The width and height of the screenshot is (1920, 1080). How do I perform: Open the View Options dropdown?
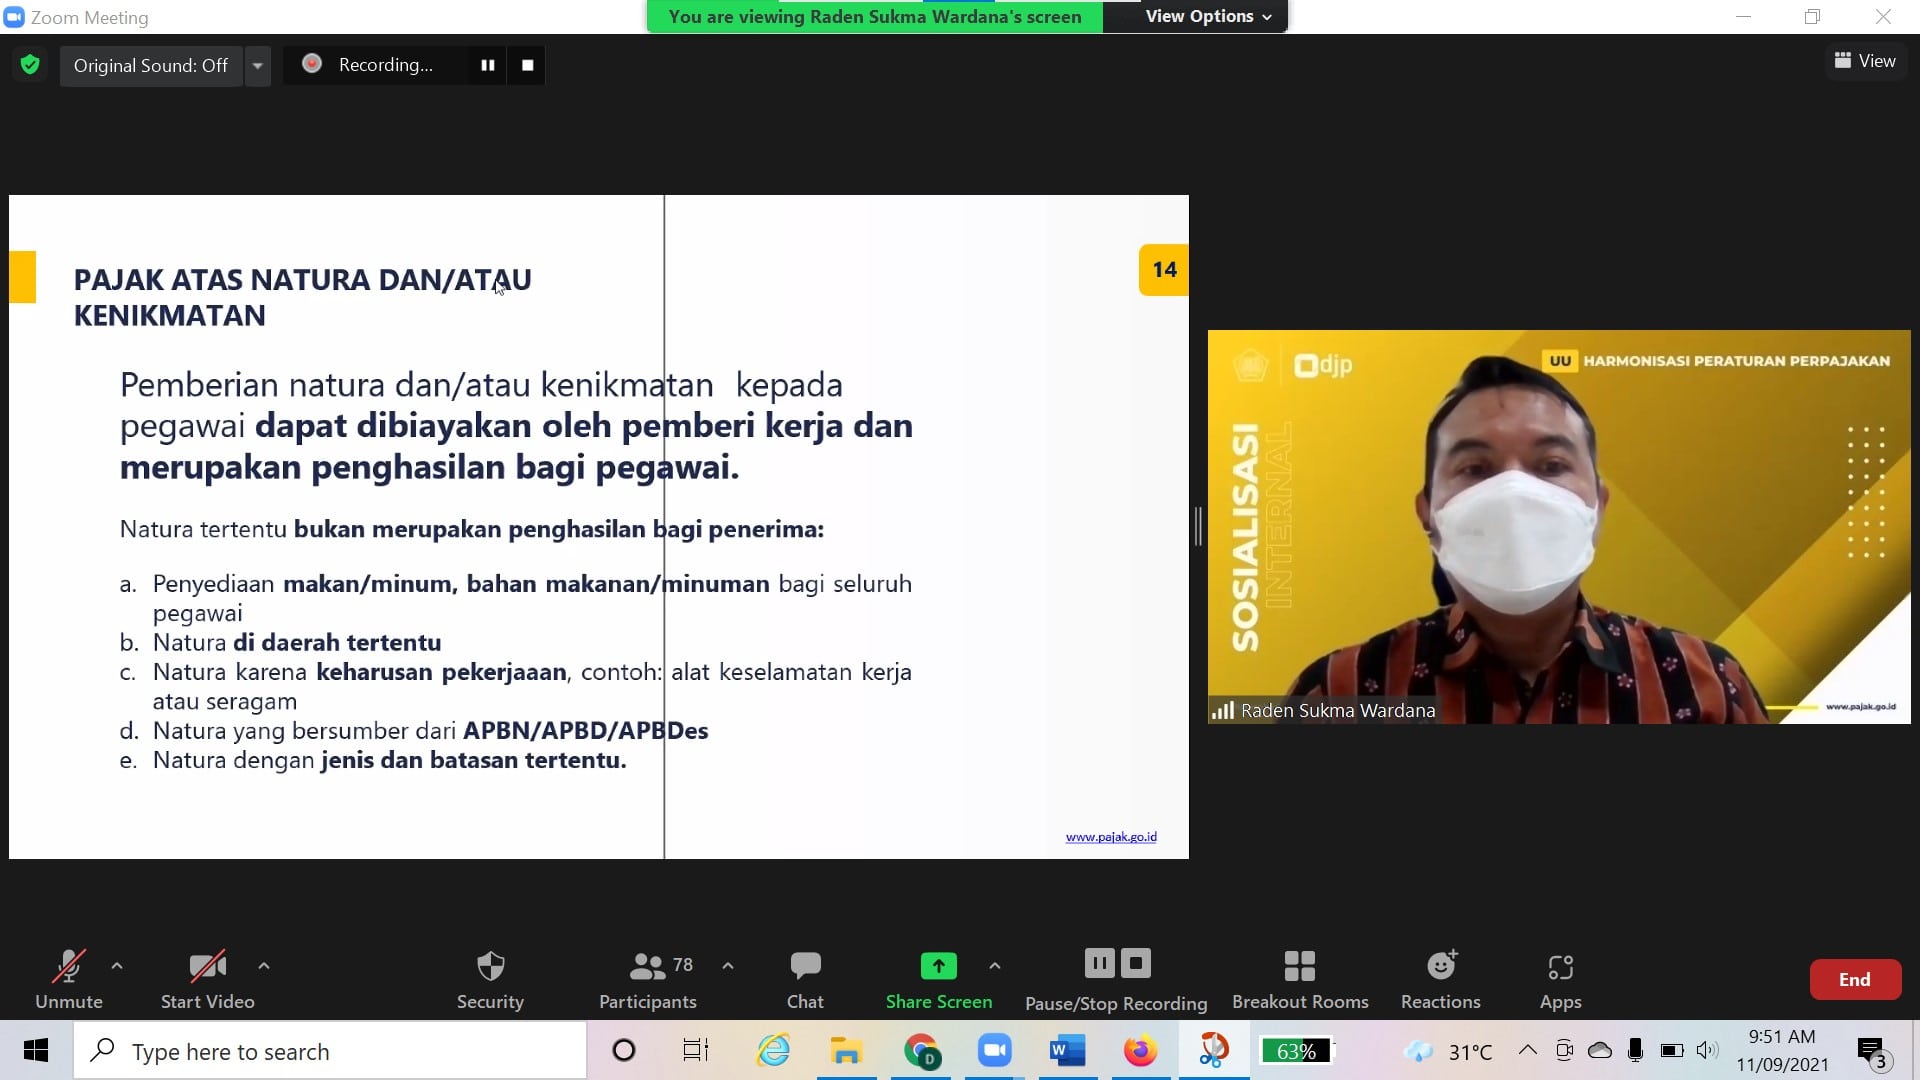(1208, 16)
